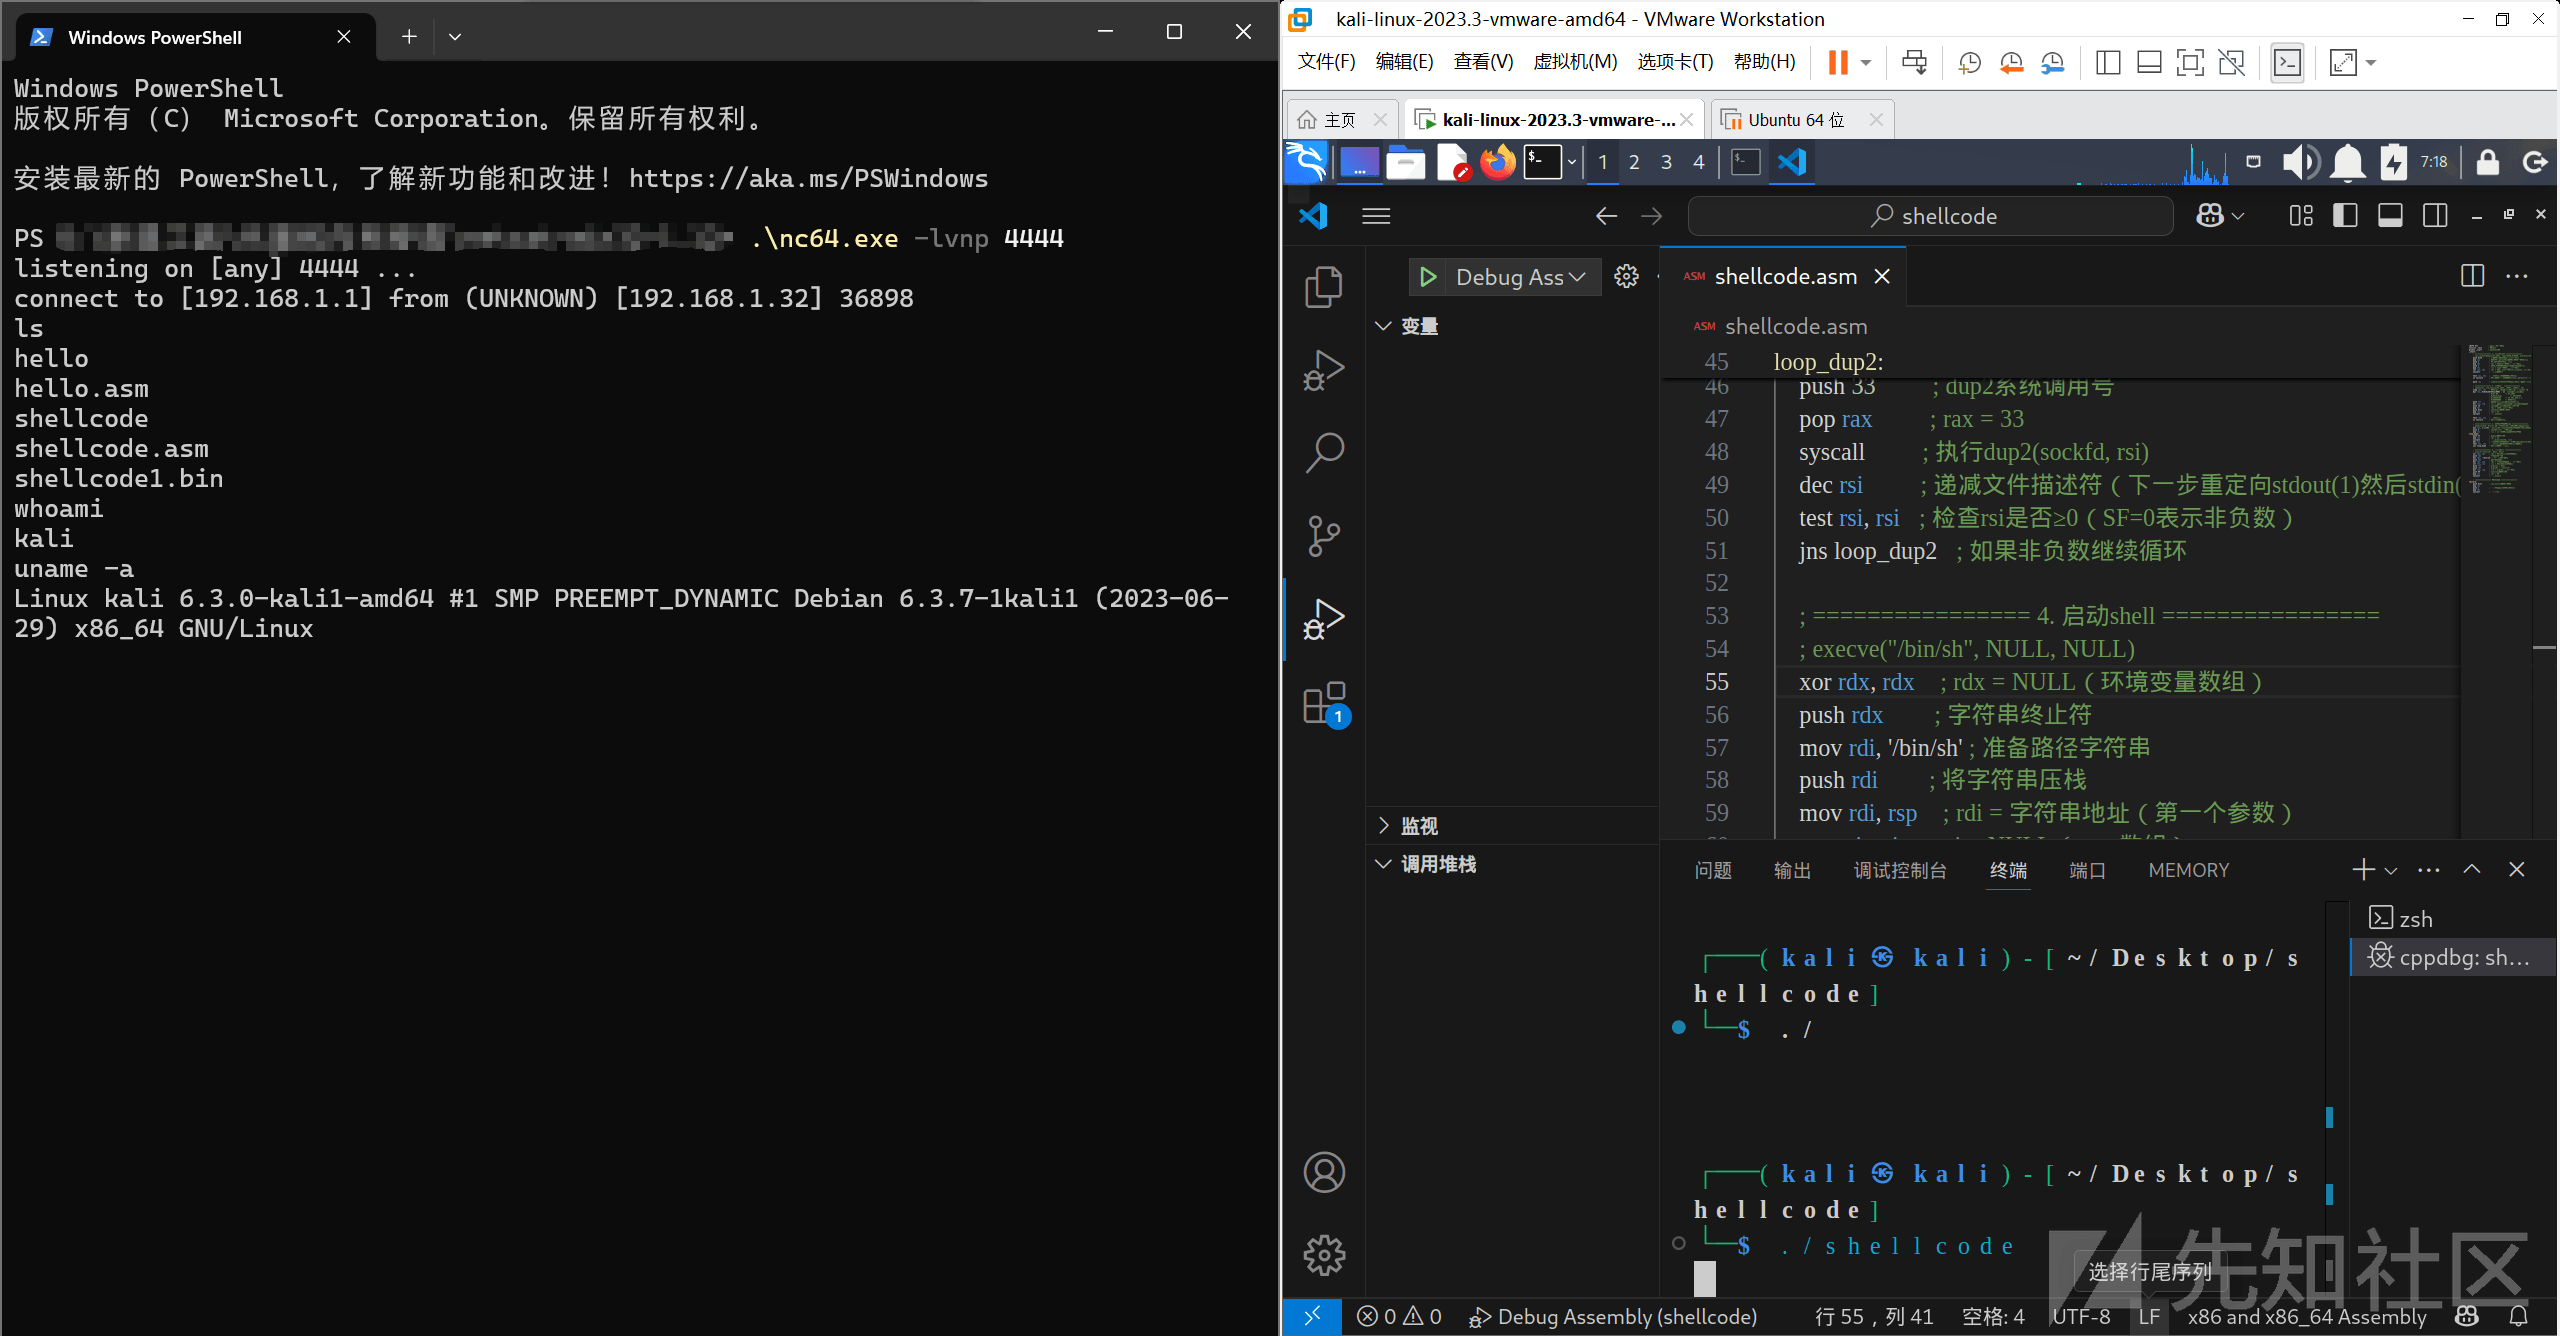This screenshot has height=1336, width=2560.
Task: Toggle the VS Code bottom panel visibility
Action: point(2390,216)
